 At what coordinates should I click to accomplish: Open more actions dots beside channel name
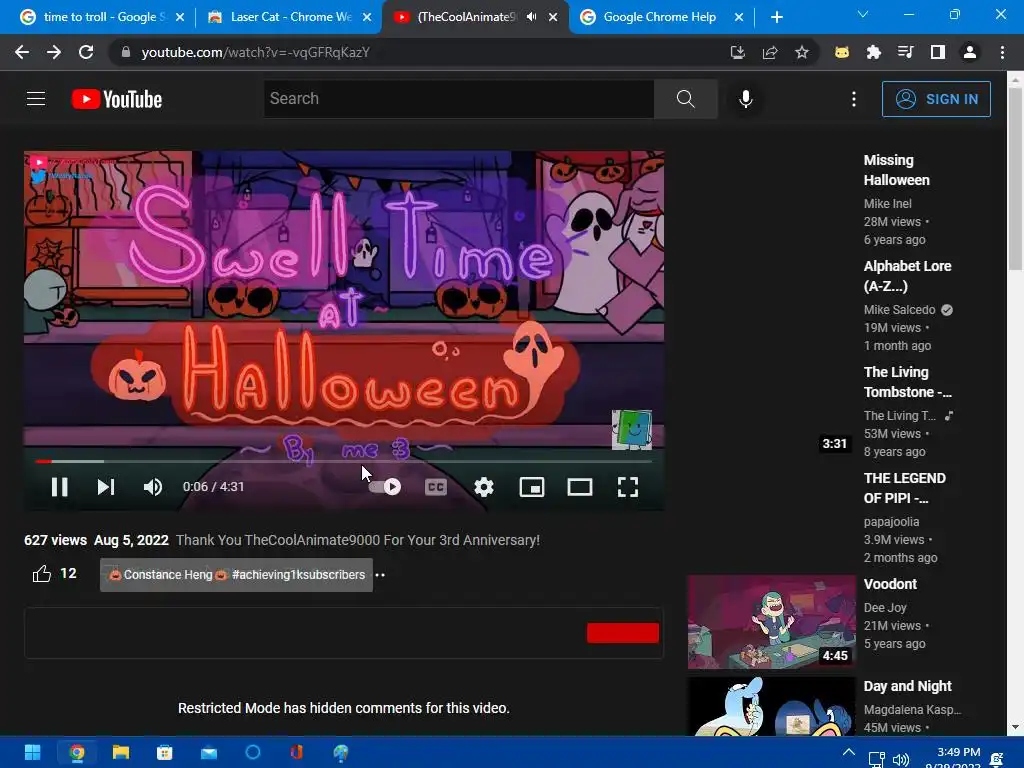pos(380,575)
